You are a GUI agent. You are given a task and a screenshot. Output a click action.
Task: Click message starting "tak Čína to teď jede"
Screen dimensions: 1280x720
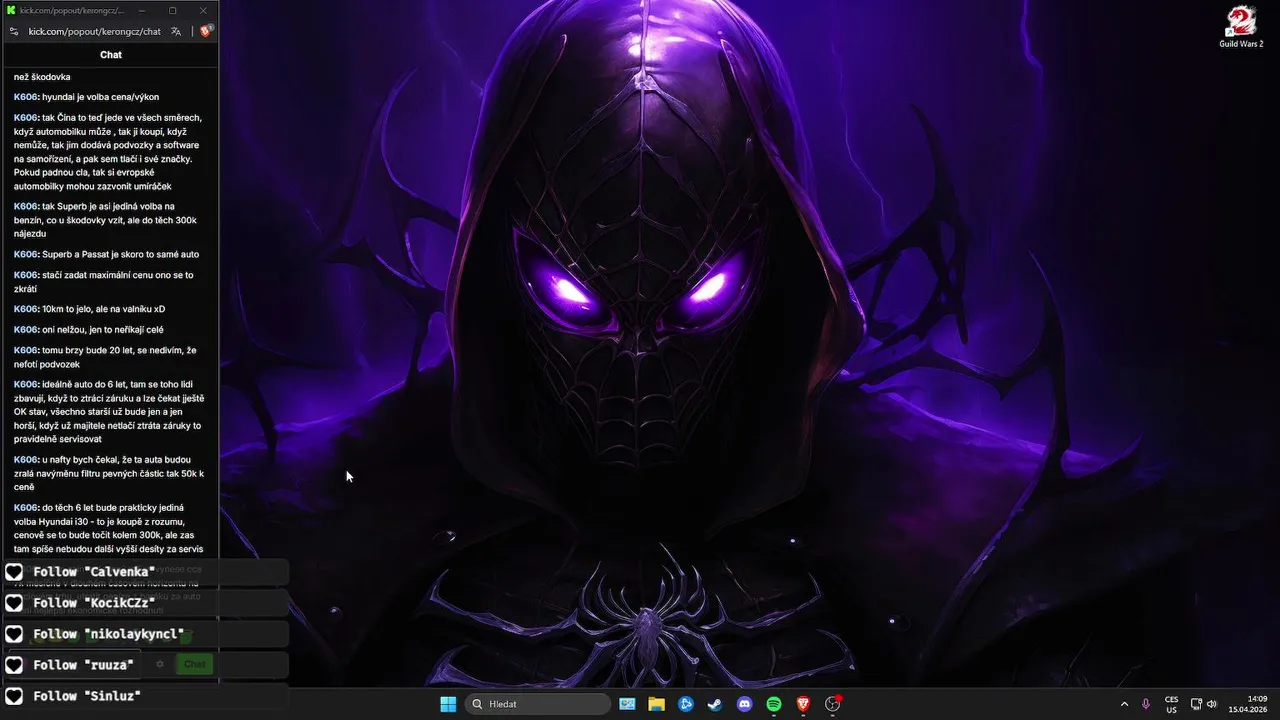click(x=108, y=152)
